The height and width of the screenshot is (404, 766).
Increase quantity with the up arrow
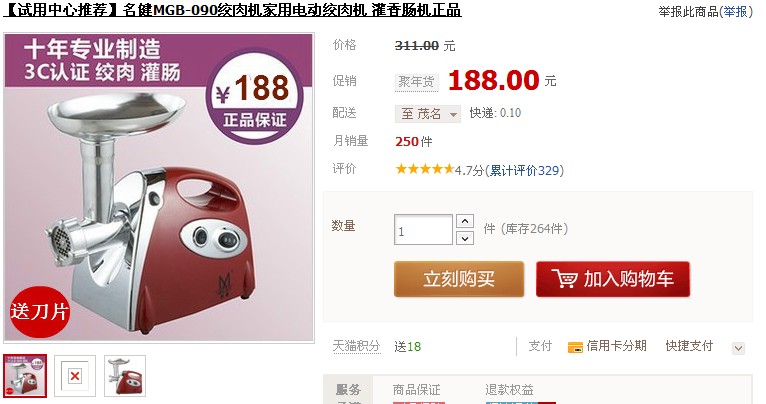tap(465, 222)
